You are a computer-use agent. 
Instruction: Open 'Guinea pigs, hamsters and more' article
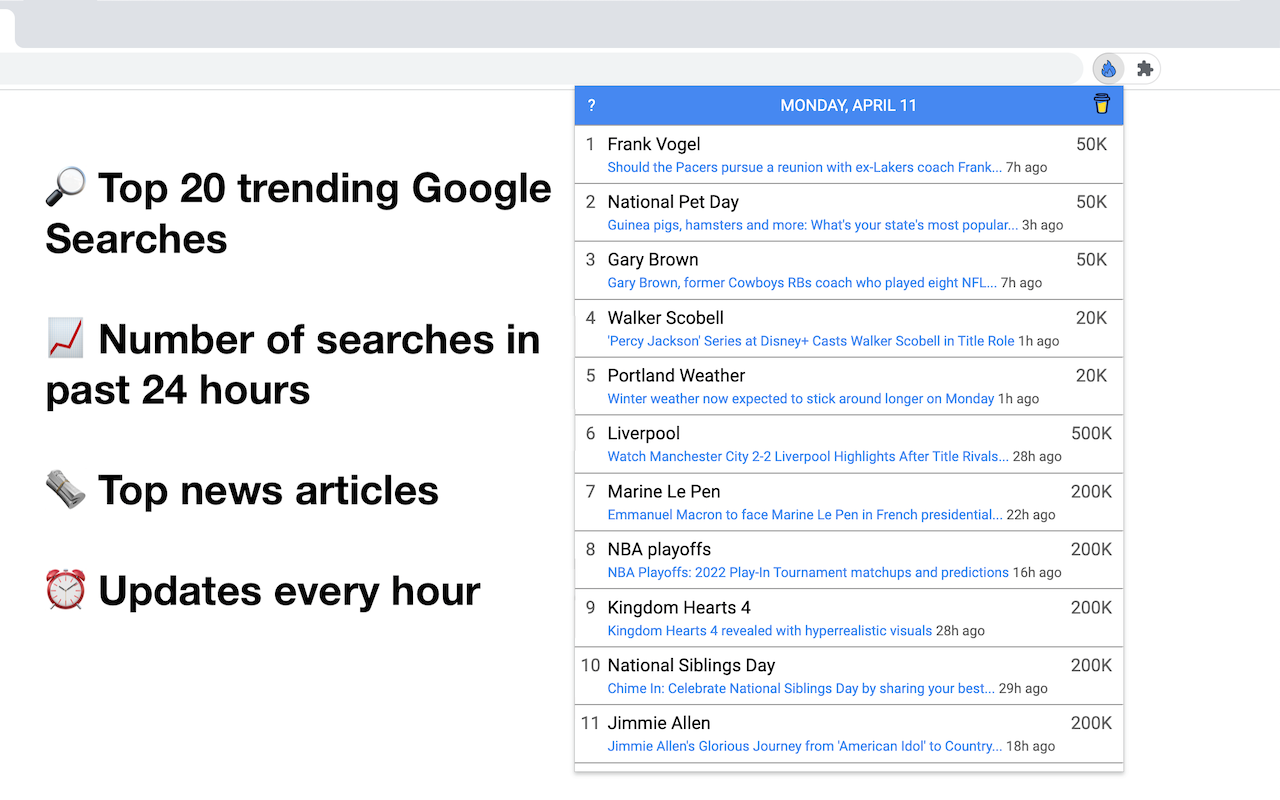(813, 225)
